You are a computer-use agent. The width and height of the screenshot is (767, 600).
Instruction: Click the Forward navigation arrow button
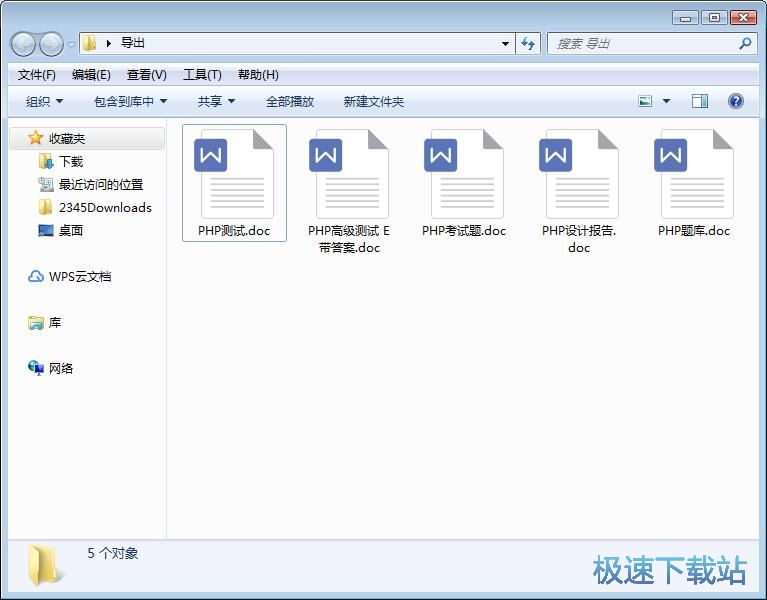tap(51, 44)
